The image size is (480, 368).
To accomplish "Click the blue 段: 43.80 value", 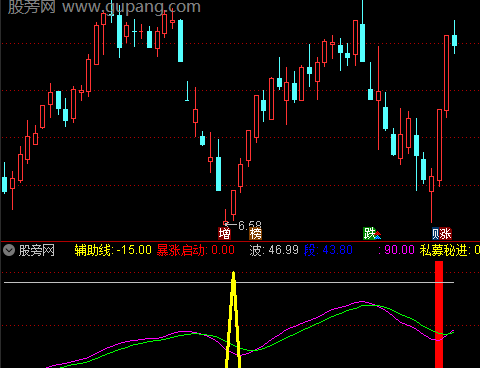I will tap(328, 250).
